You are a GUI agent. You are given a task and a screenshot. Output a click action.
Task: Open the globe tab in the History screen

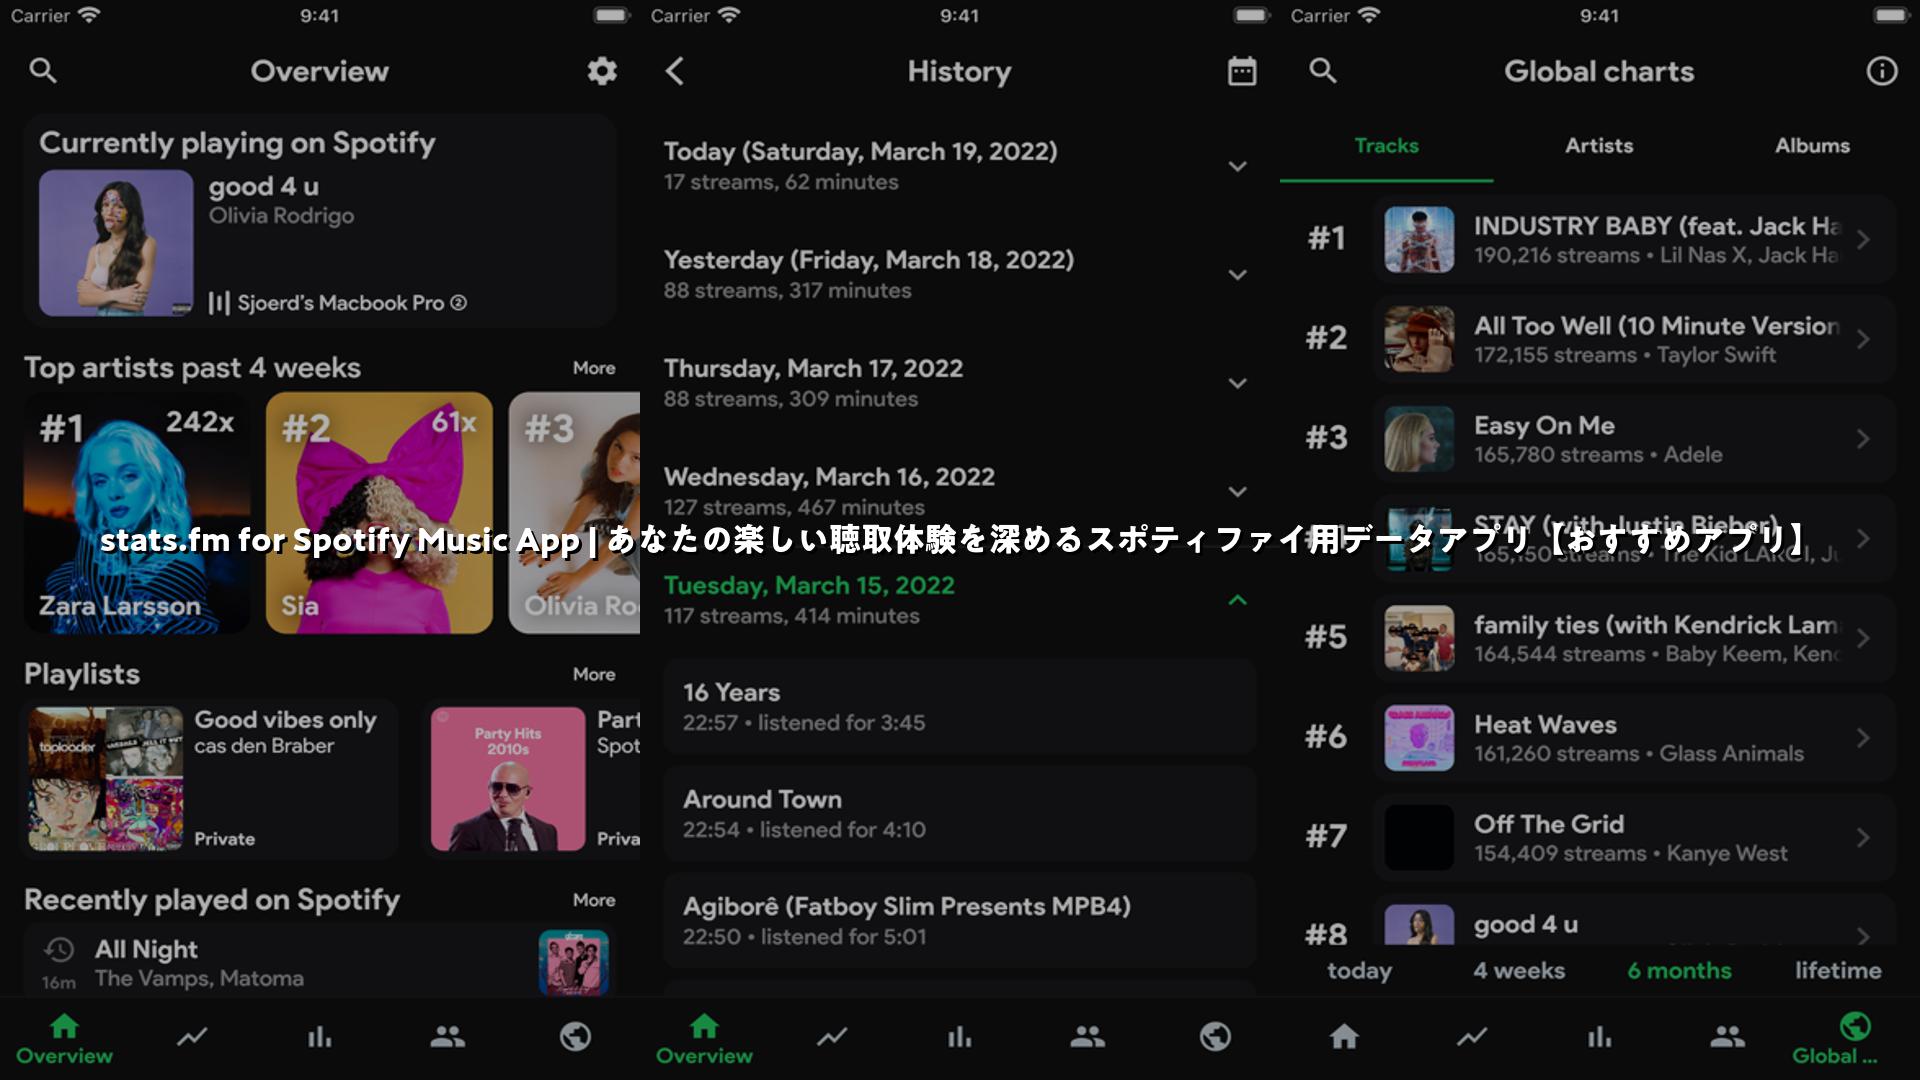point(1216,1037)
